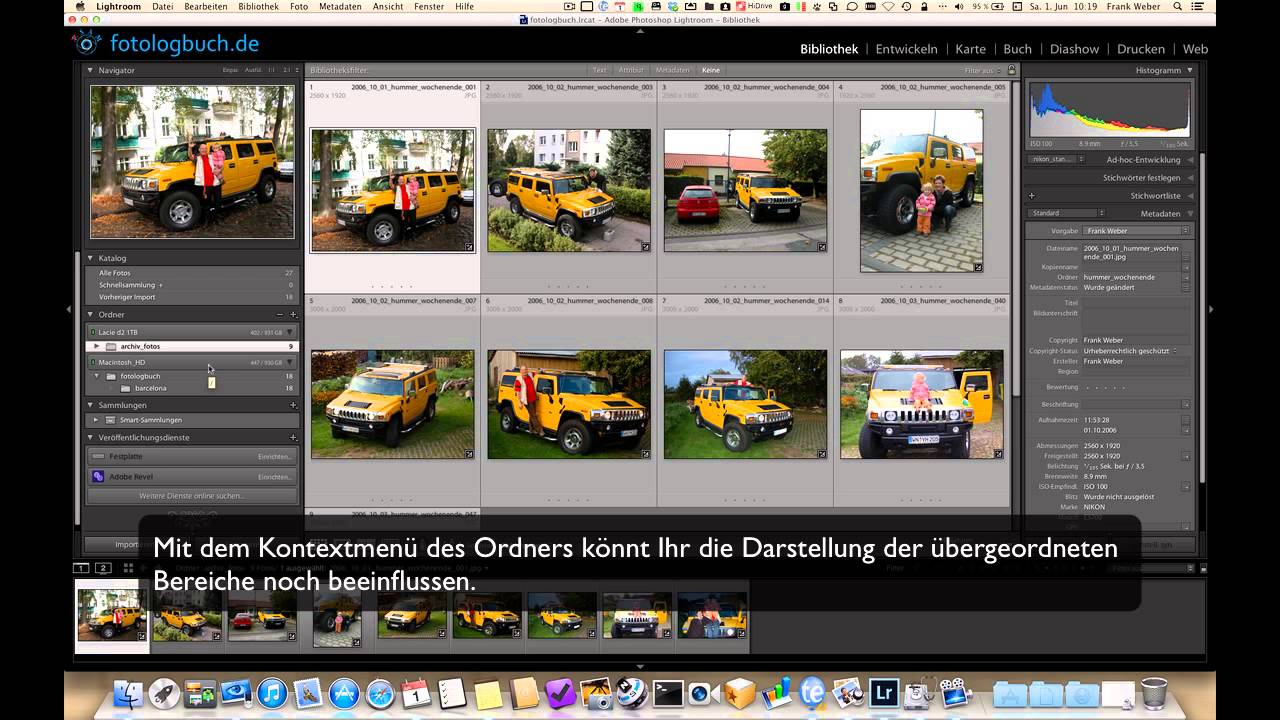Switch to grid view icon above filmstrip
1280x720 pixels.
(128, 568)
